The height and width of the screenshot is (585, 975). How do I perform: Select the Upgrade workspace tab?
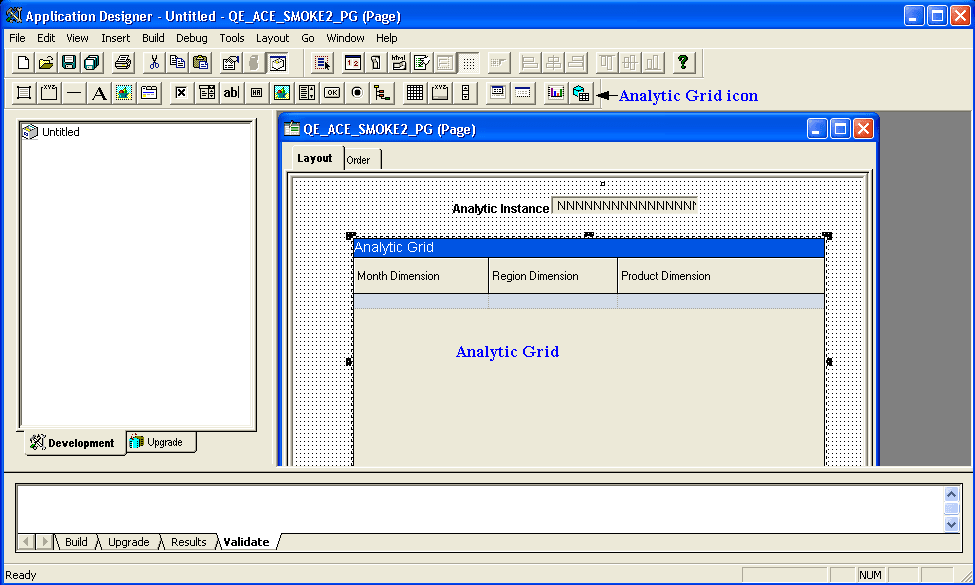pos(160,441)
